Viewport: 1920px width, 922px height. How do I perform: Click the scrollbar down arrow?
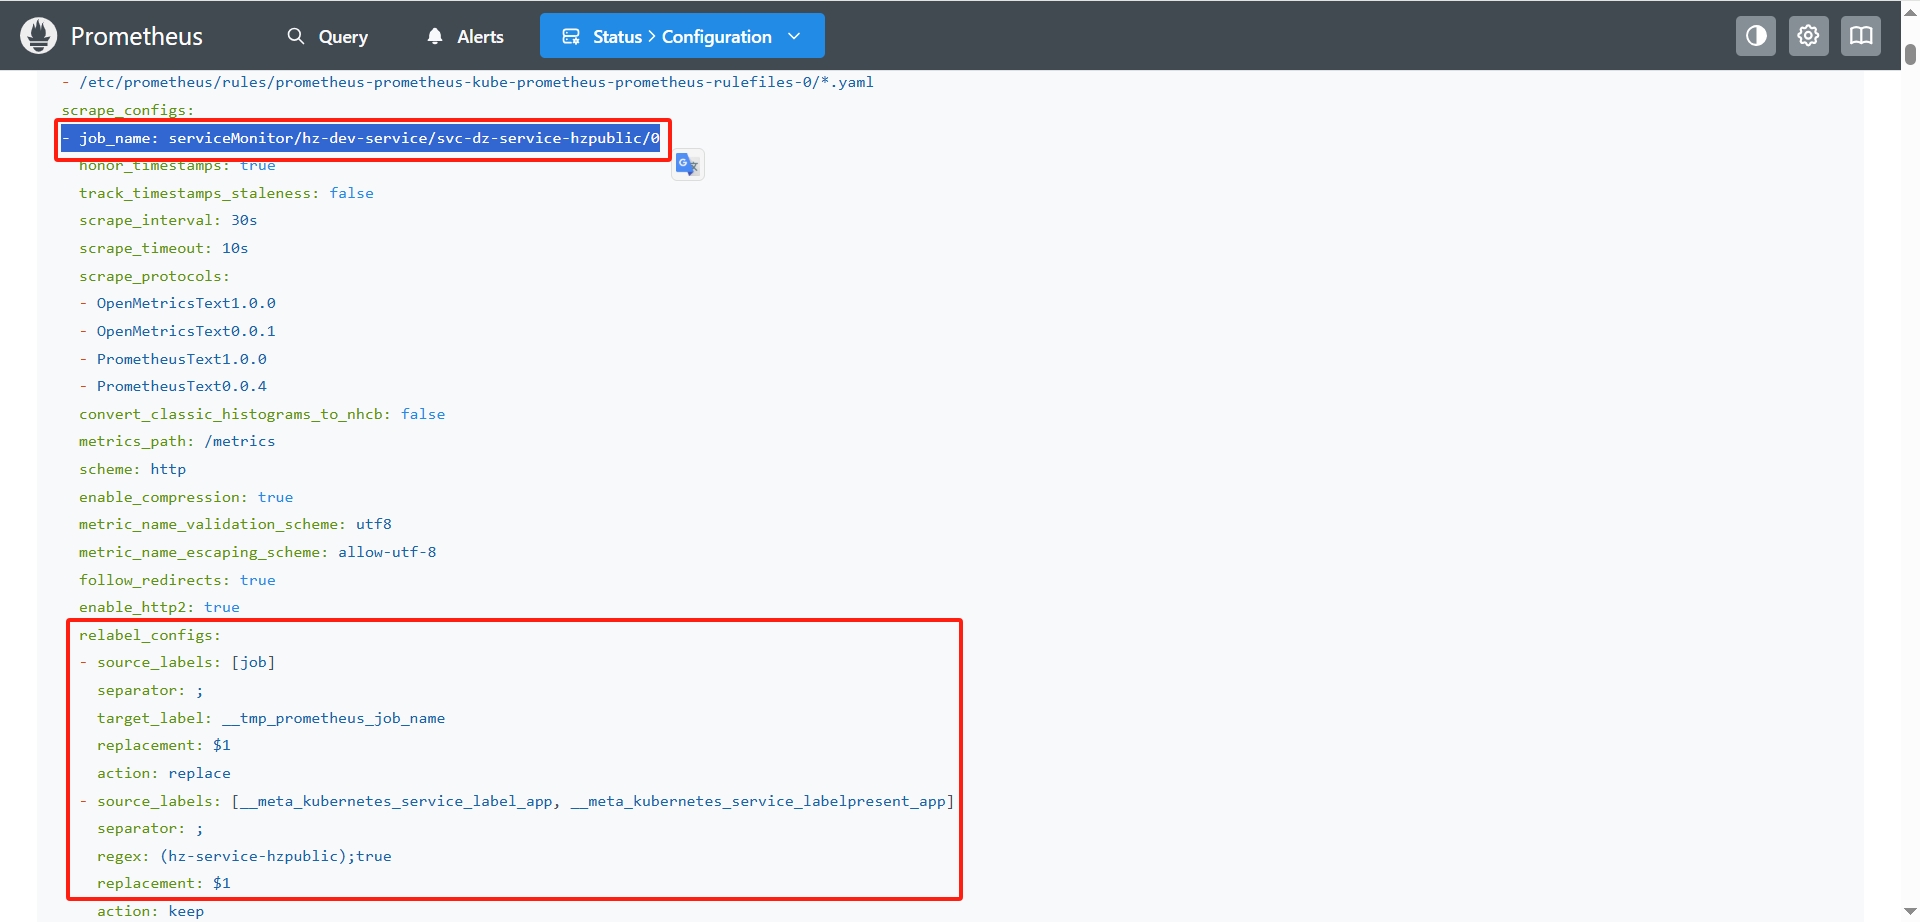pyautogui.click(x=1910, y=911)
